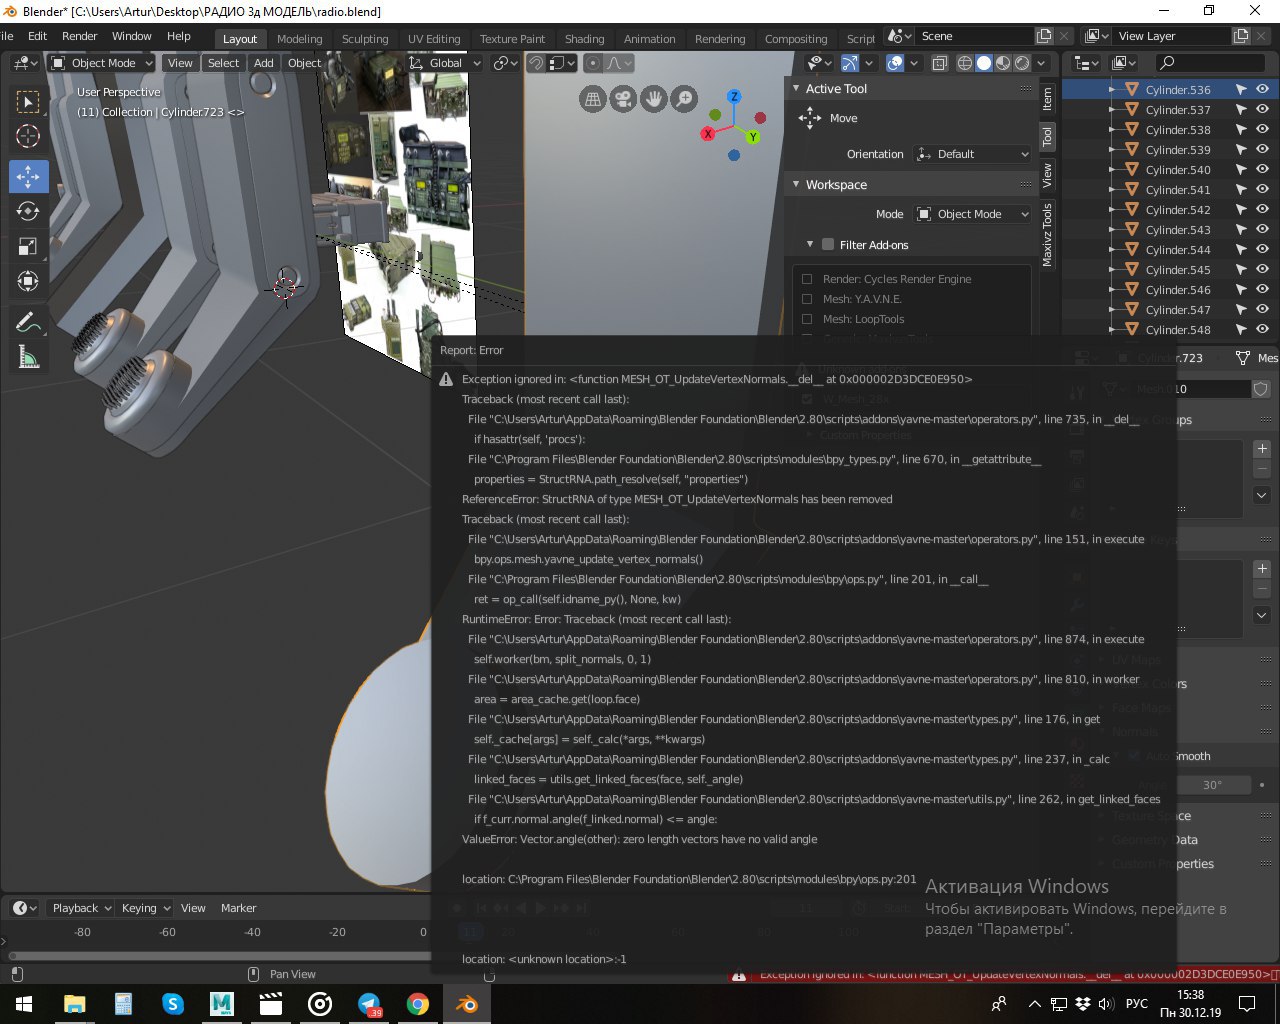This screenshot has width=1280, height=1024.
Task: Toggle perspective/orthographic grid view icon
Action: tap(593, 99)
